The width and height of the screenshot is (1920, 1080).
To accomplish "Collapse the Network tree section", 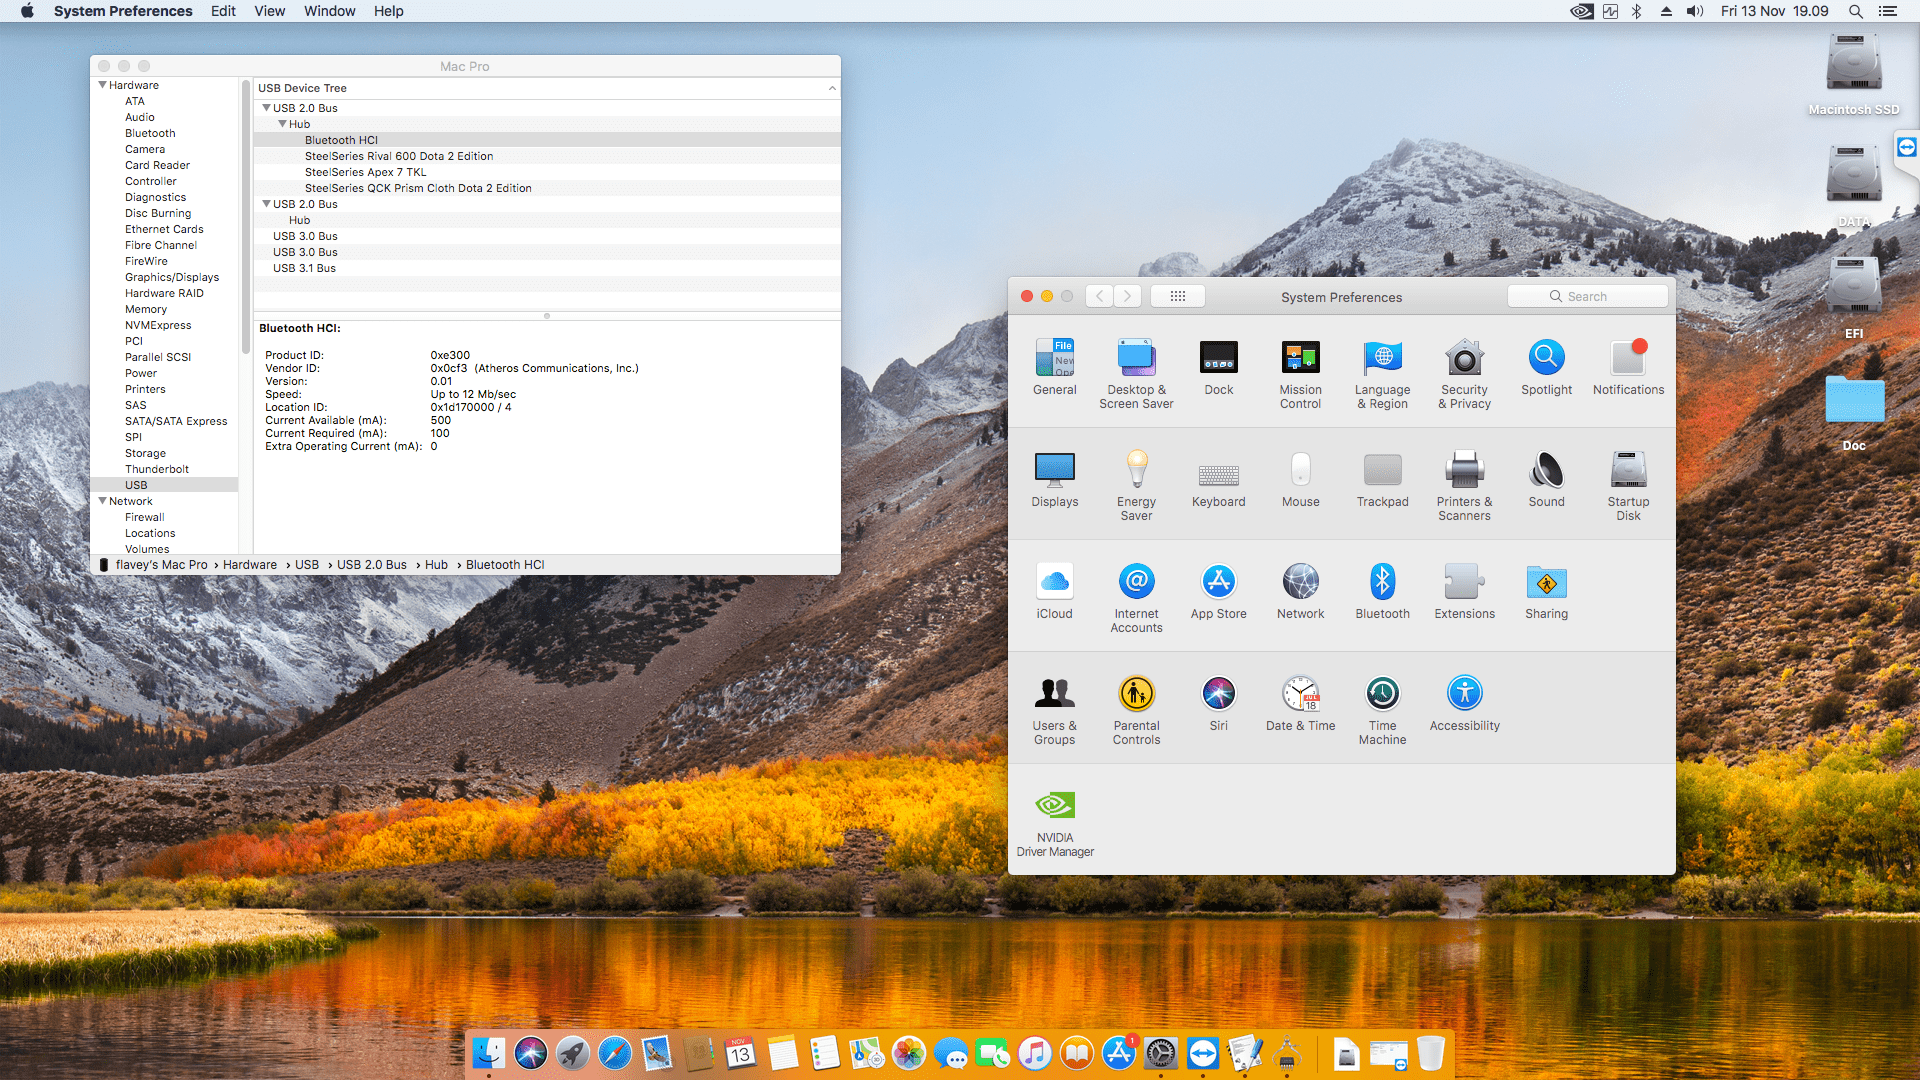I will coord(102,501).
